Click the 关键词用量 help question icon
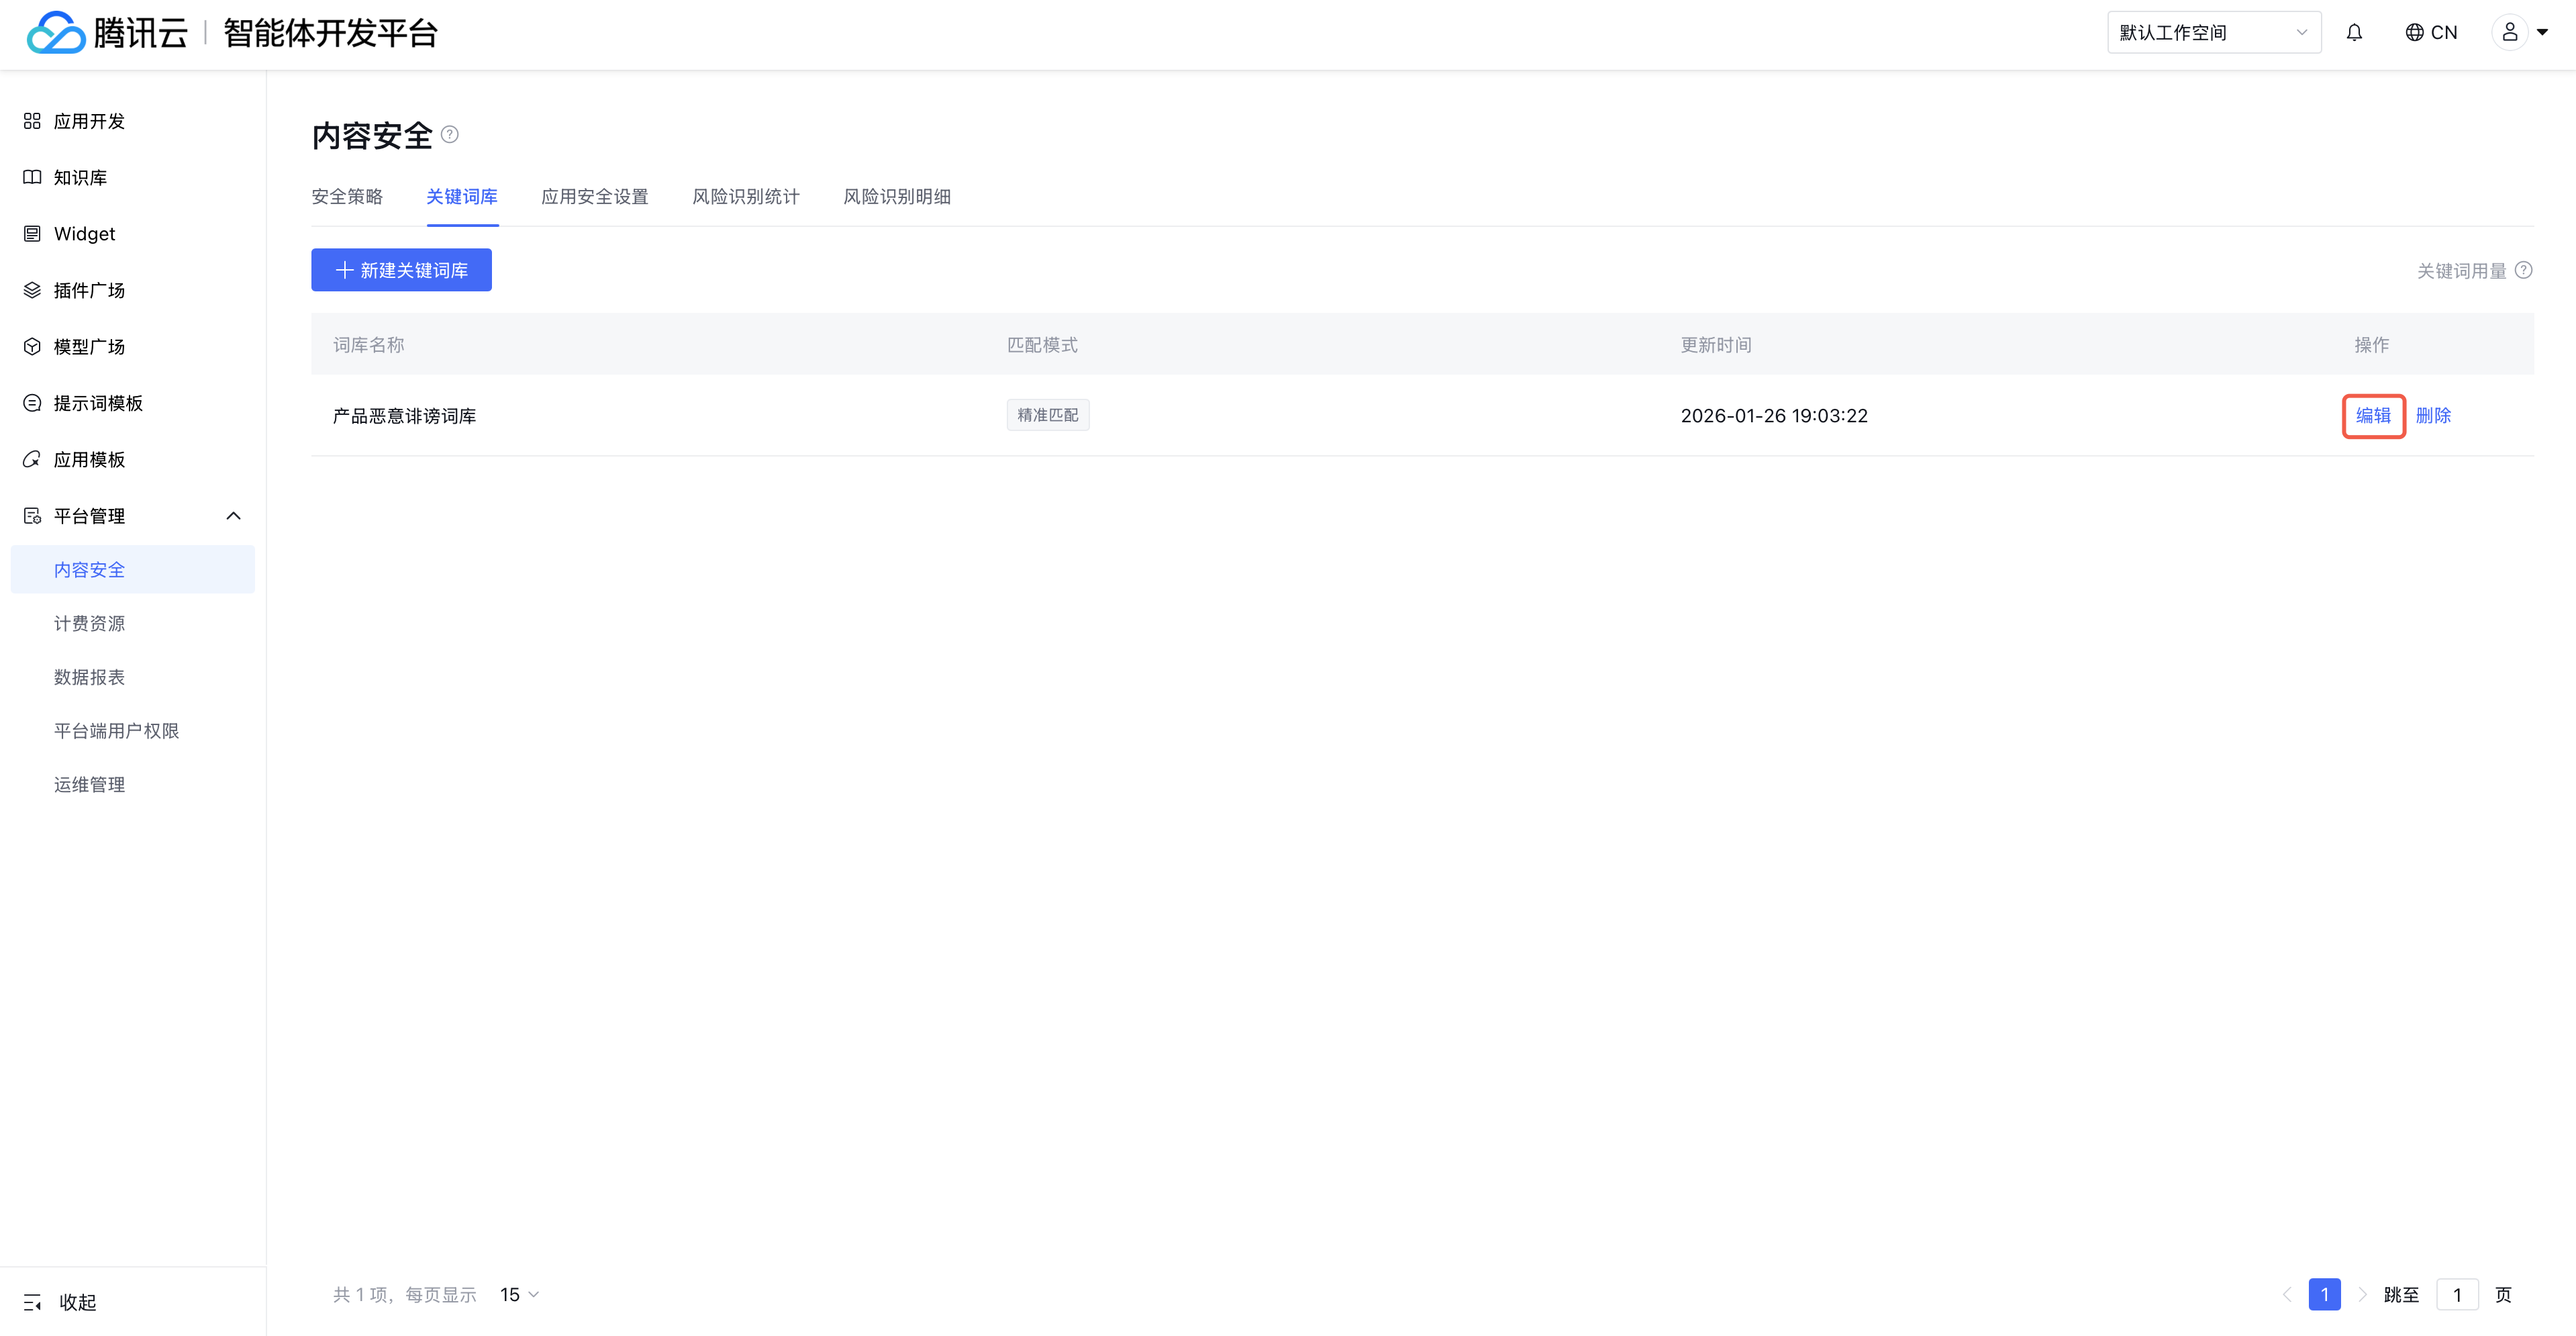This screenshot has height=1336, width=2576. (x=2524, y=270)
